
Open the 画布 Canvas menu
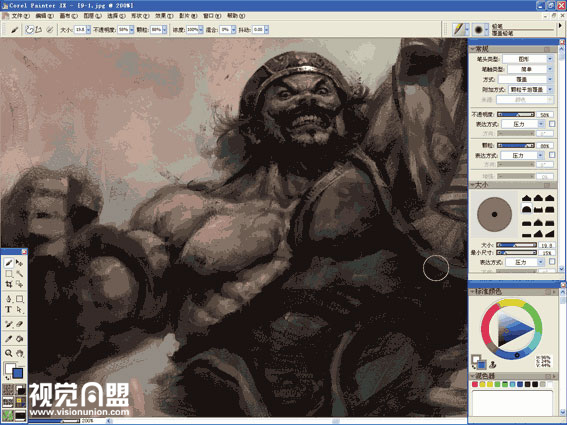[x=68, y=16]
